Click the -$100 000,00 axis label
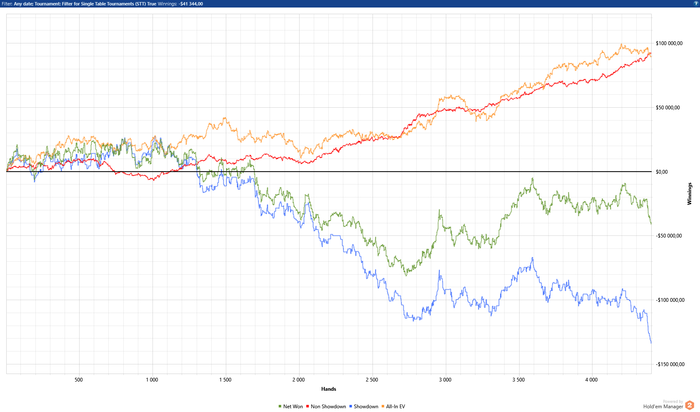700x412 pixels. point(670,300)
